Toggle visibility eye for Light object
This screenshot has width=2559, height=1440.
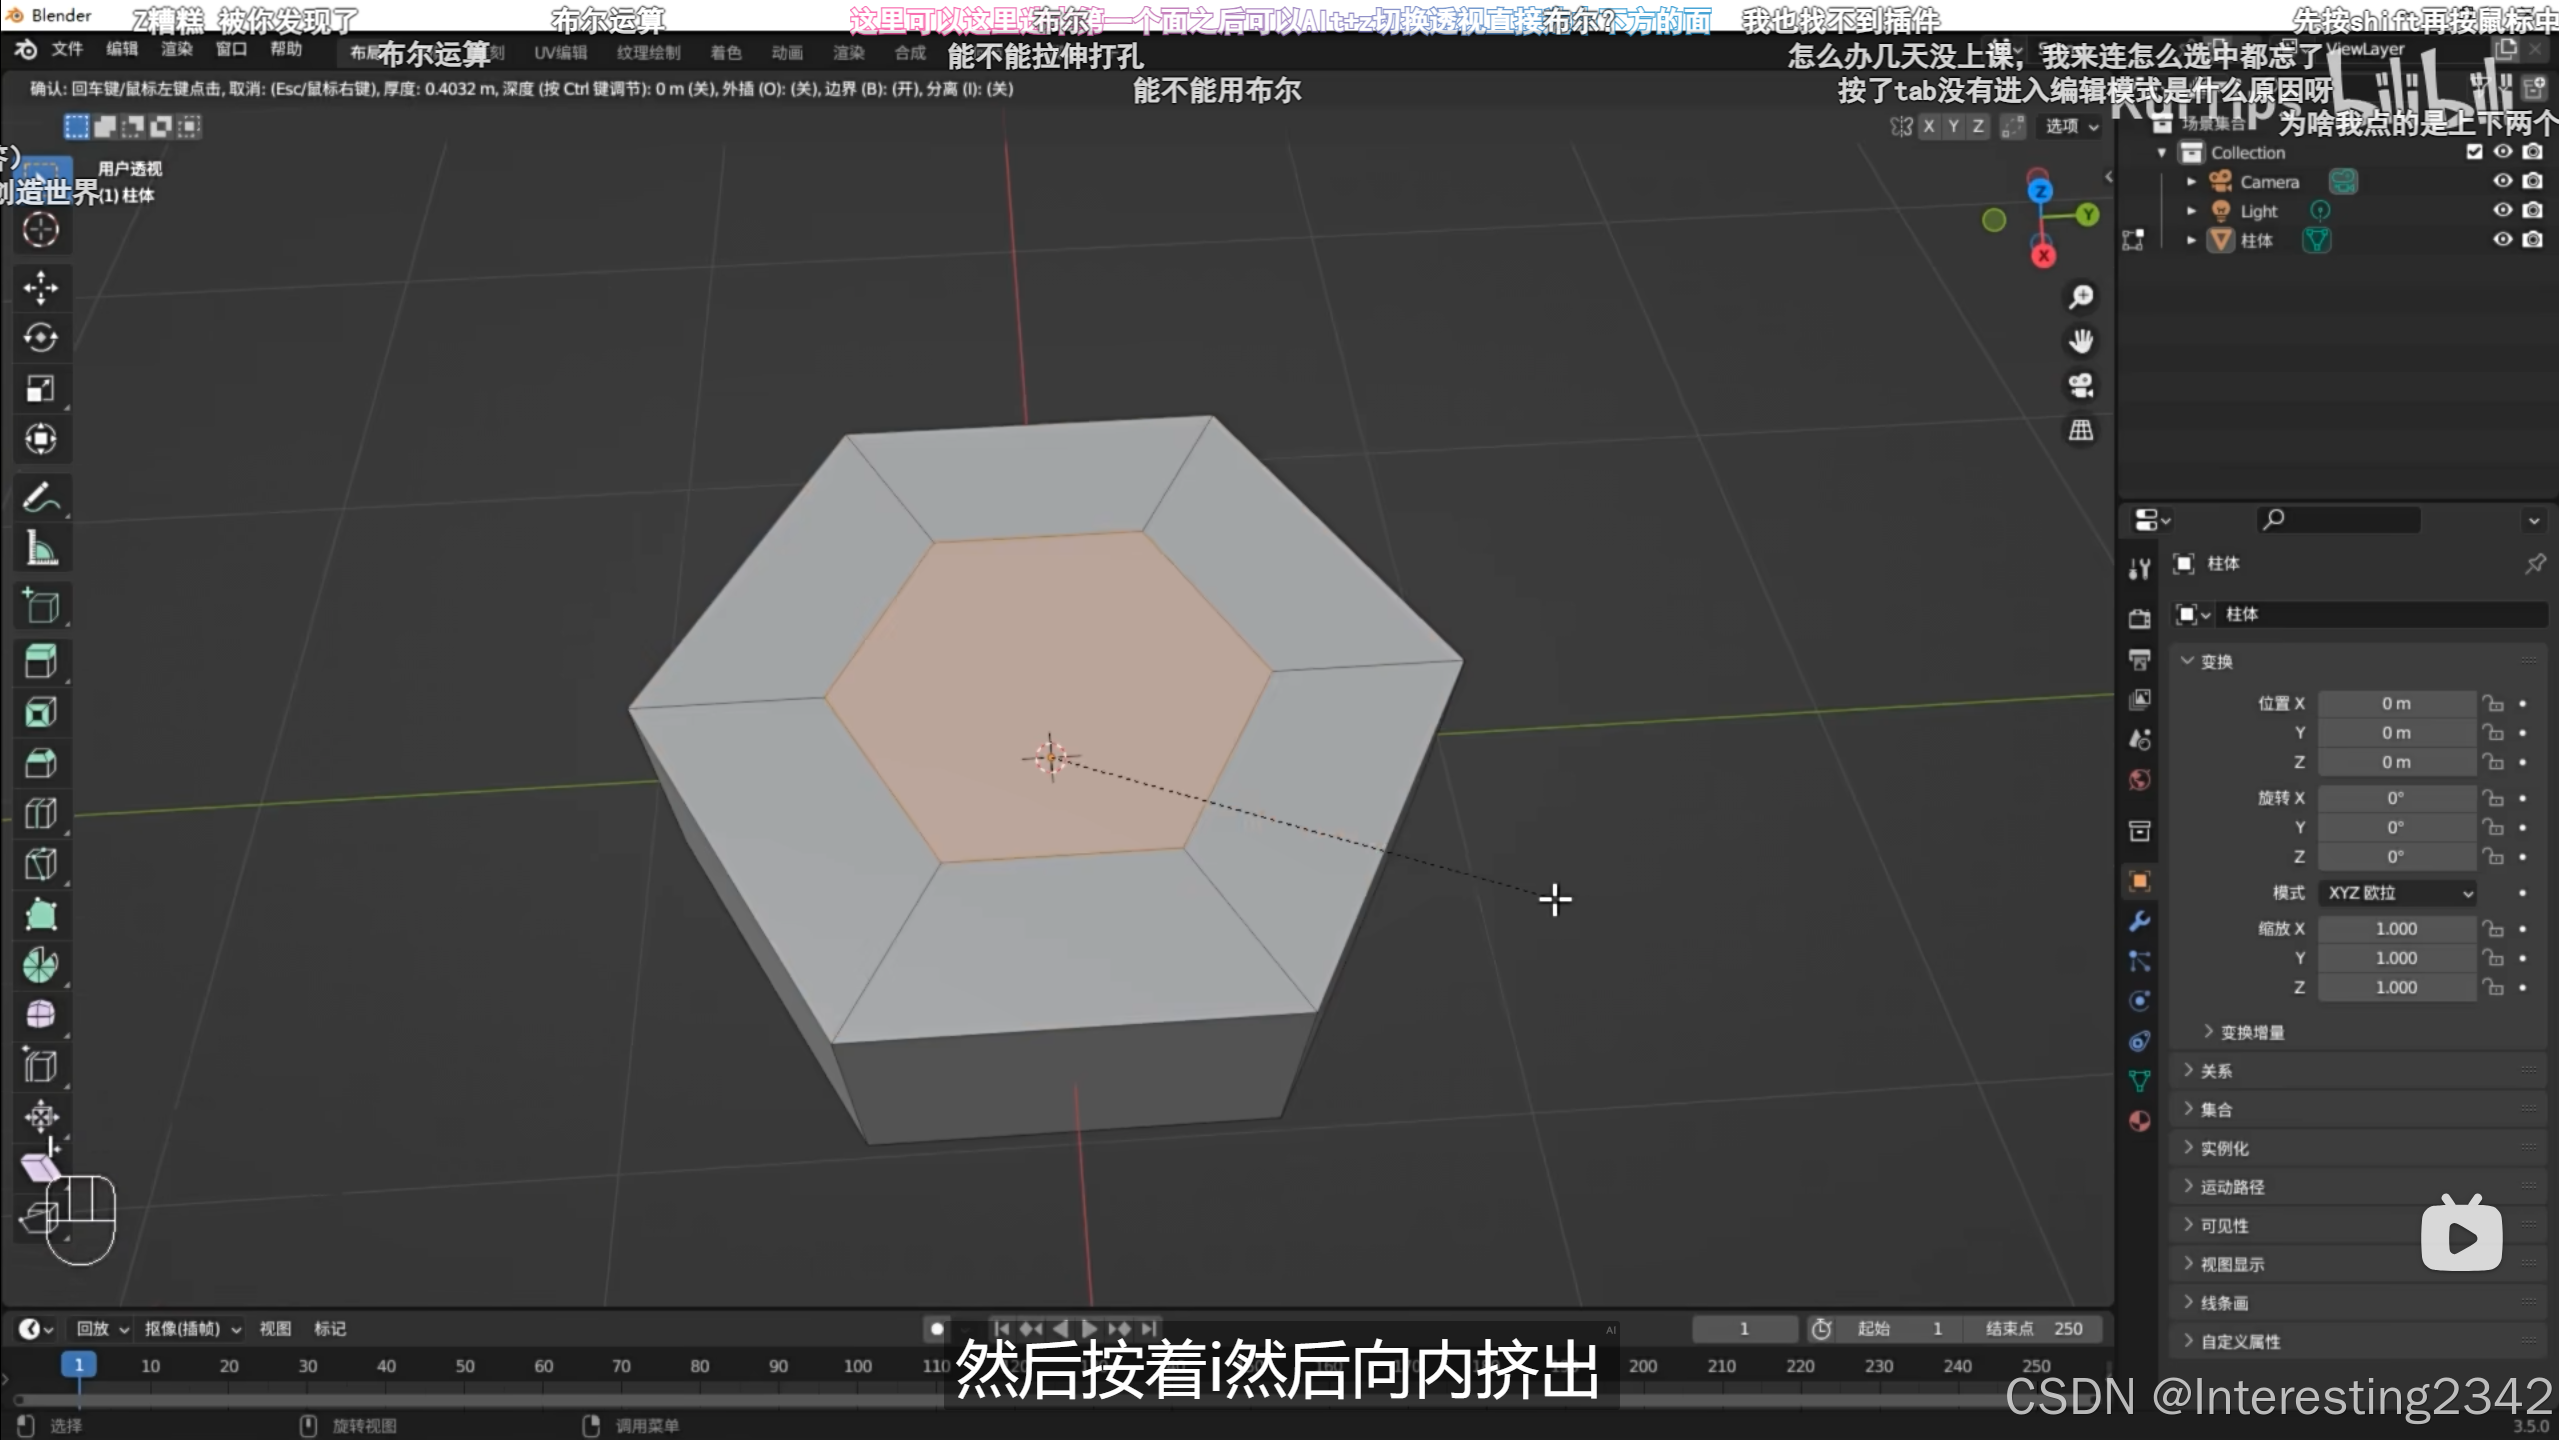tap(2502, 210)
